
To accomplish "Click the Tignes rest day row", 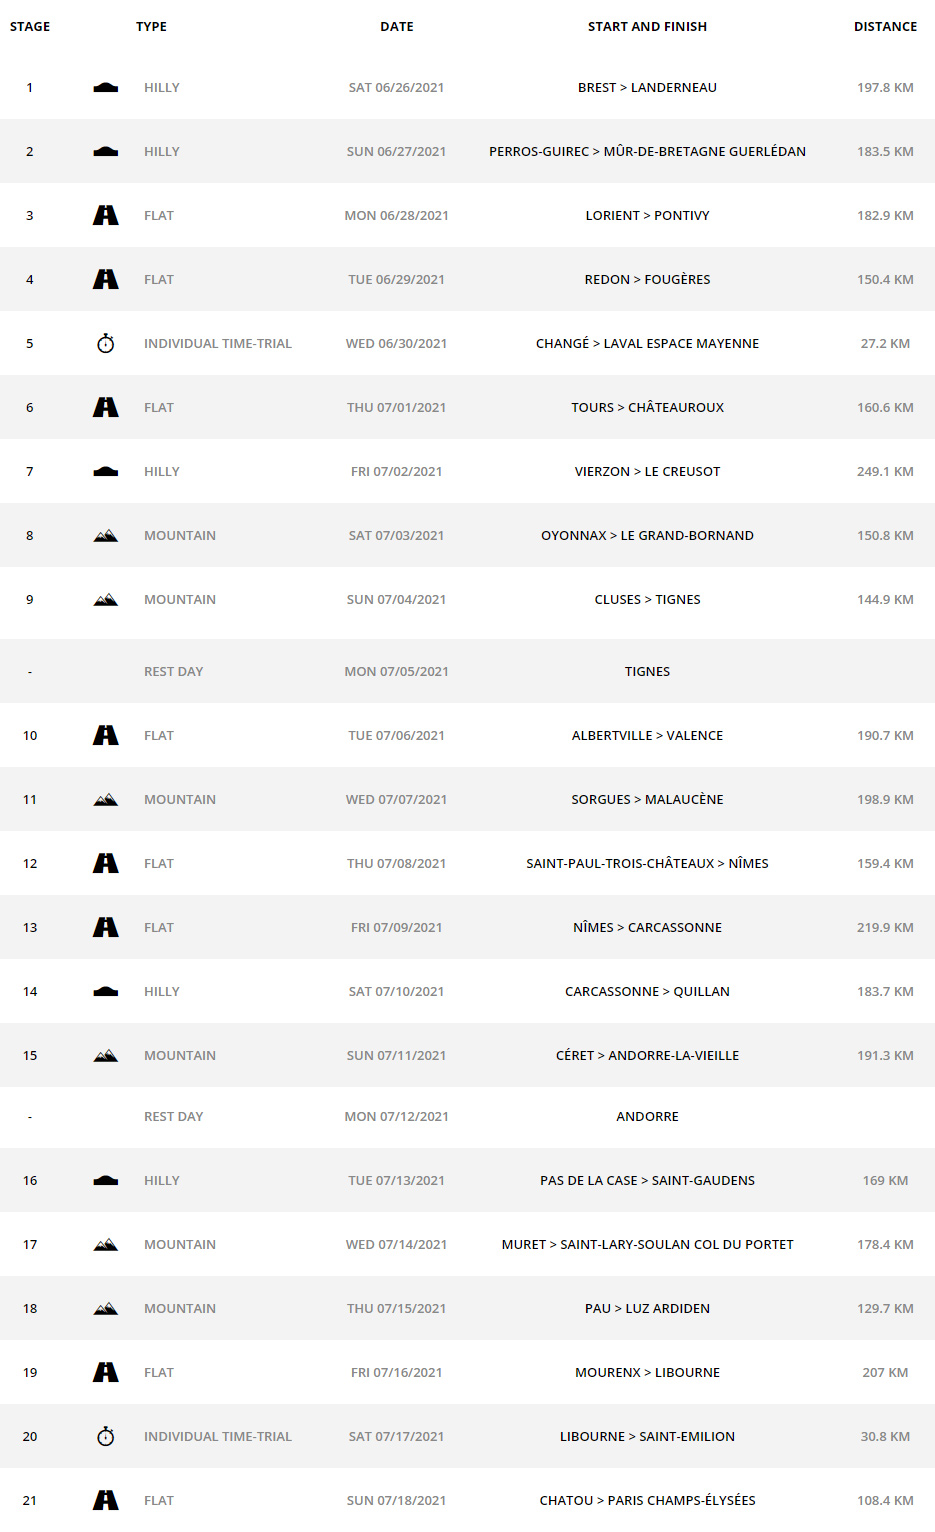I will pyautogui.click(x=647, y=672).
